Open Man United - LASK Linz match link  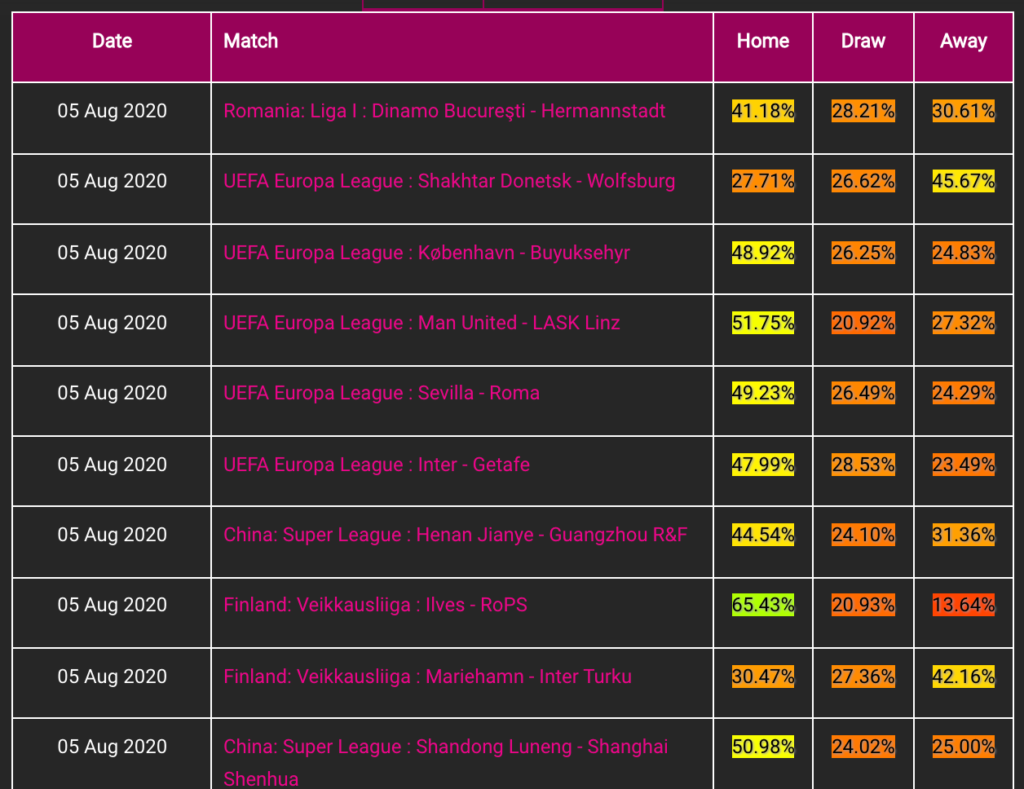pyautogui.click(x=422, y=323)
